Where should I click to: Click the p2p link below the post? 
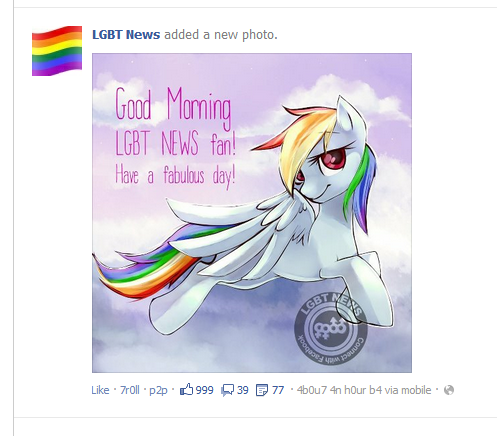pos(158,390)
